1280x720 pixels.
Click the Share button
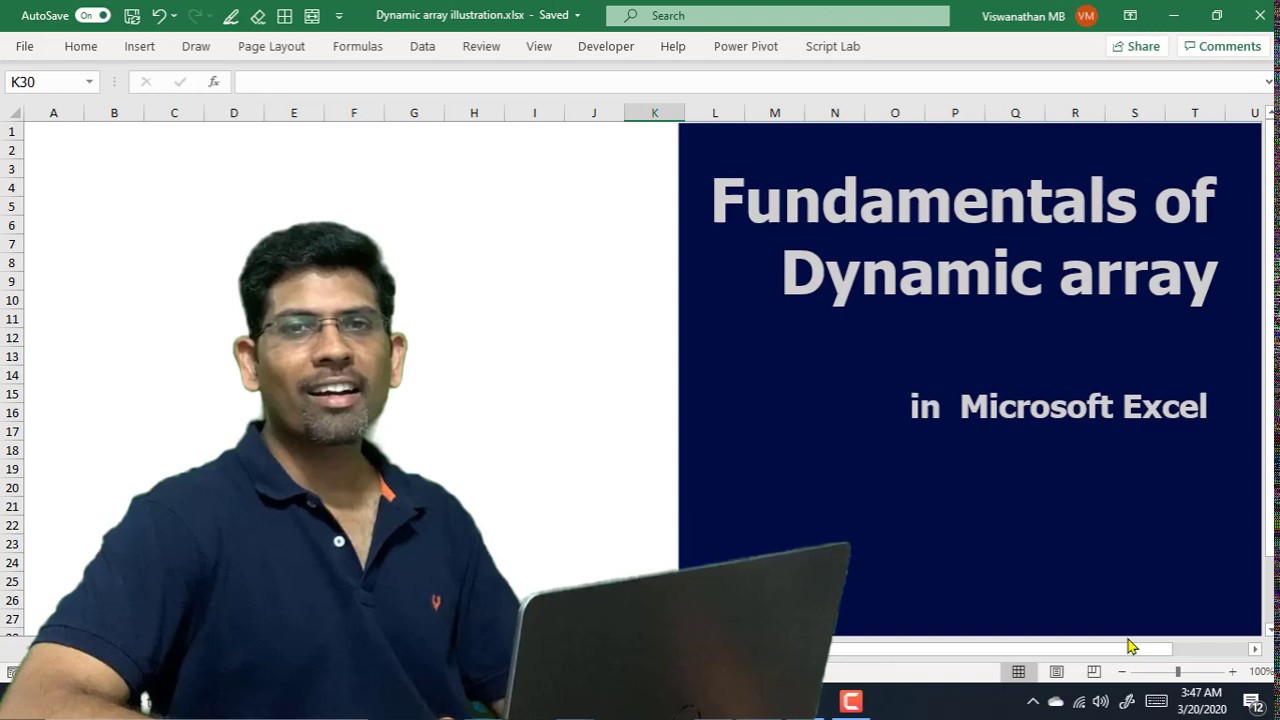tap(1136, 46)
